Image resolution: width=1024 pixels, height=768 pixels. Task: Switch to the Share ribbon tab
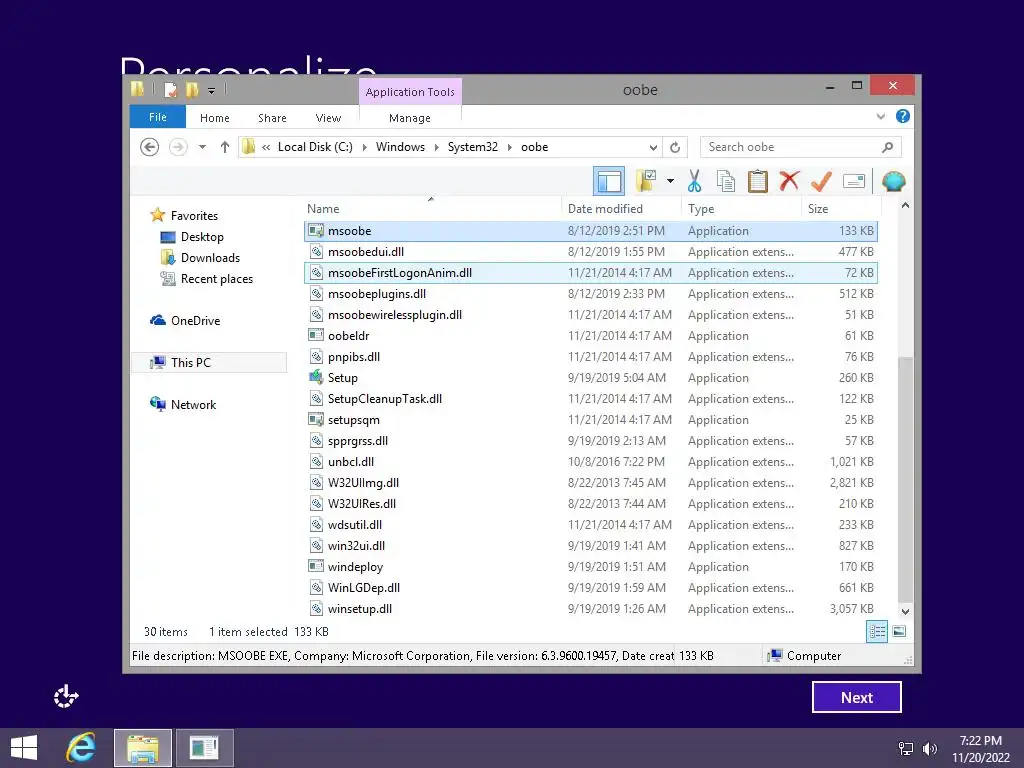click(x=272, y=118)
